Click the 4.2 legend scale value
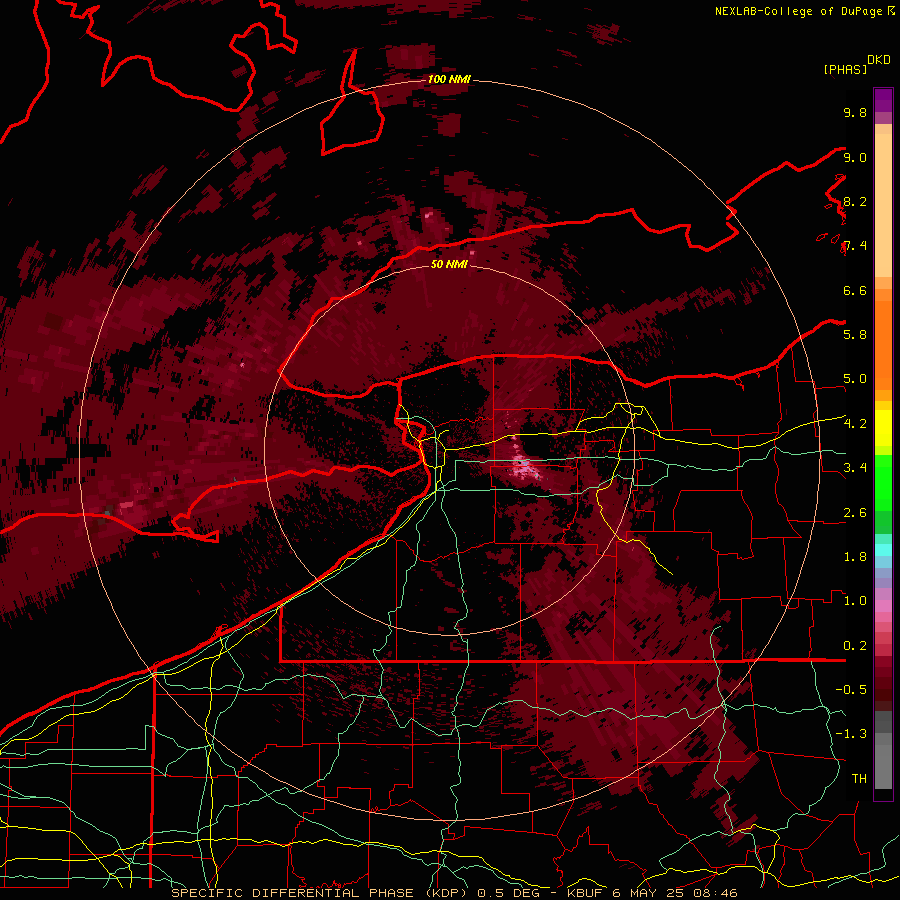This screenshot has height=900, width=900. pyautogui.click(x=855, y=424)
